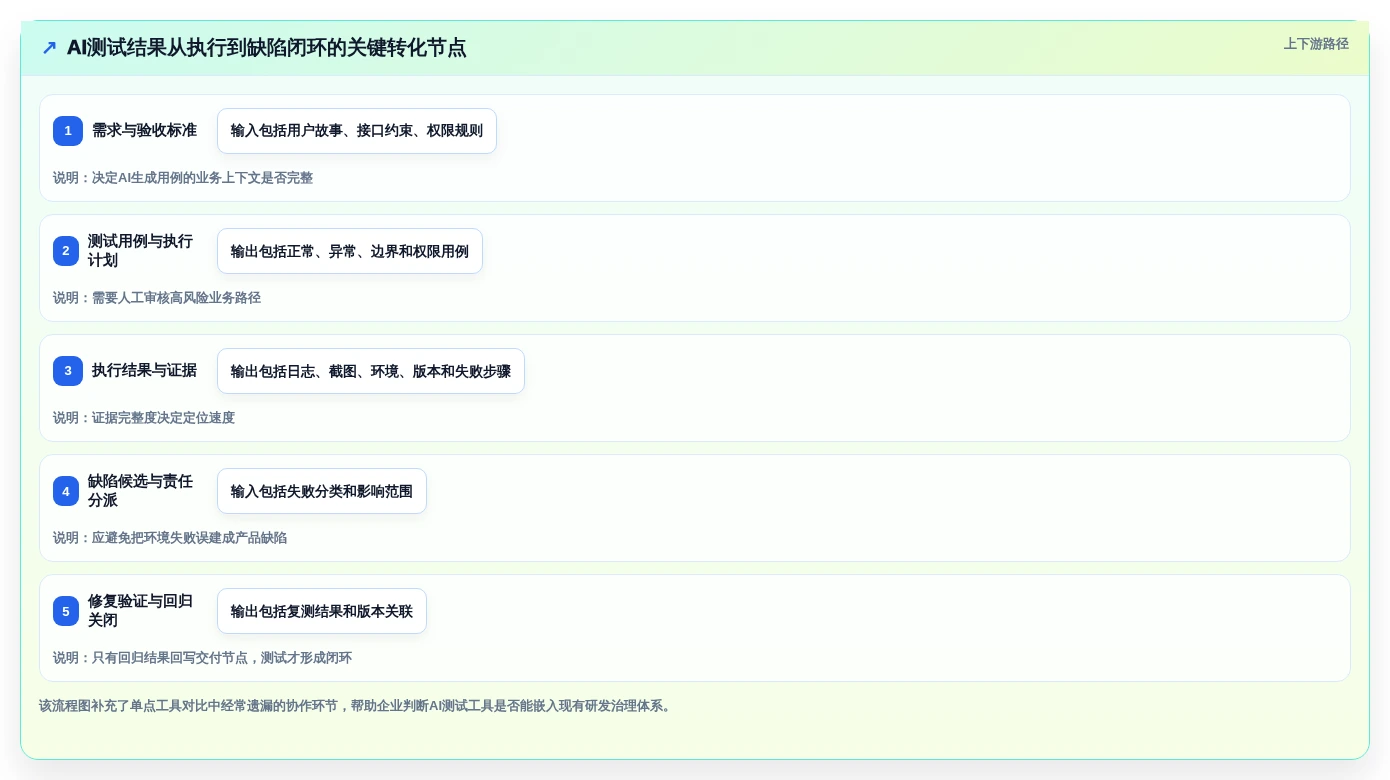
Task: Click the arrow icon beside the title
Action: coord(49,48)
